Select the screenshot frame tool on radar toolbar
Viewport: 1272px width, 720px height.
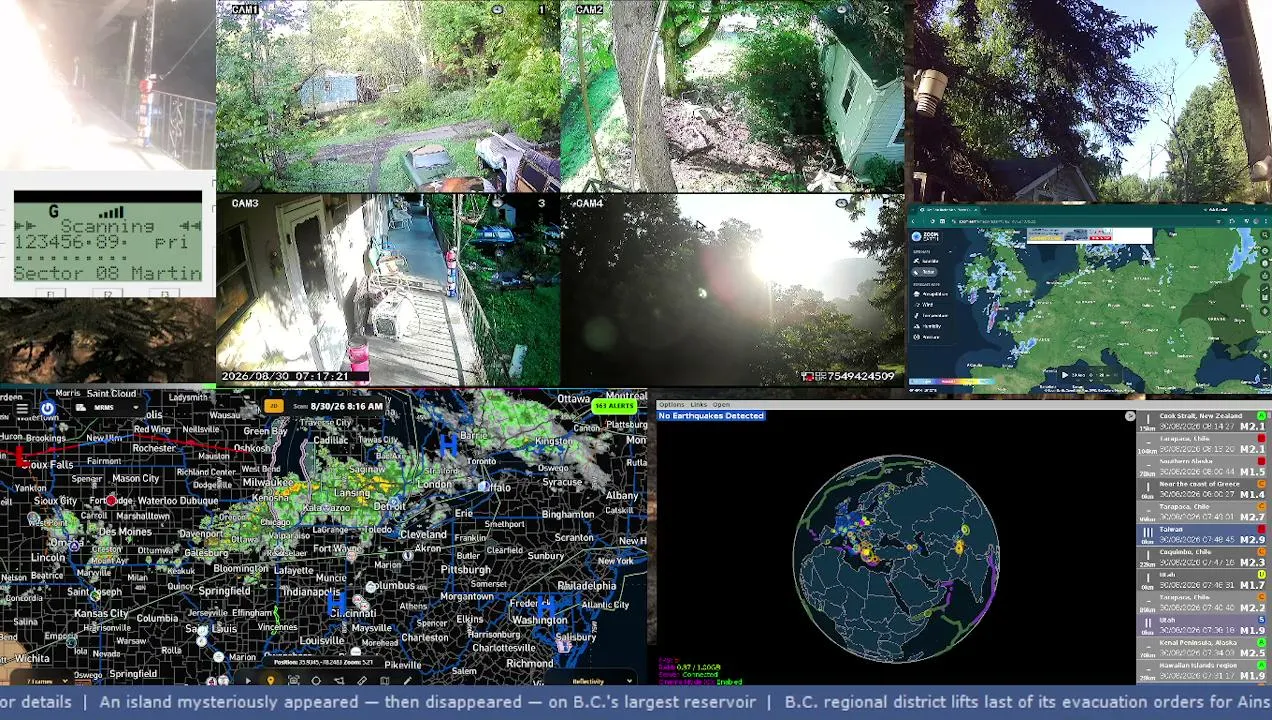[x=293, y=681]
